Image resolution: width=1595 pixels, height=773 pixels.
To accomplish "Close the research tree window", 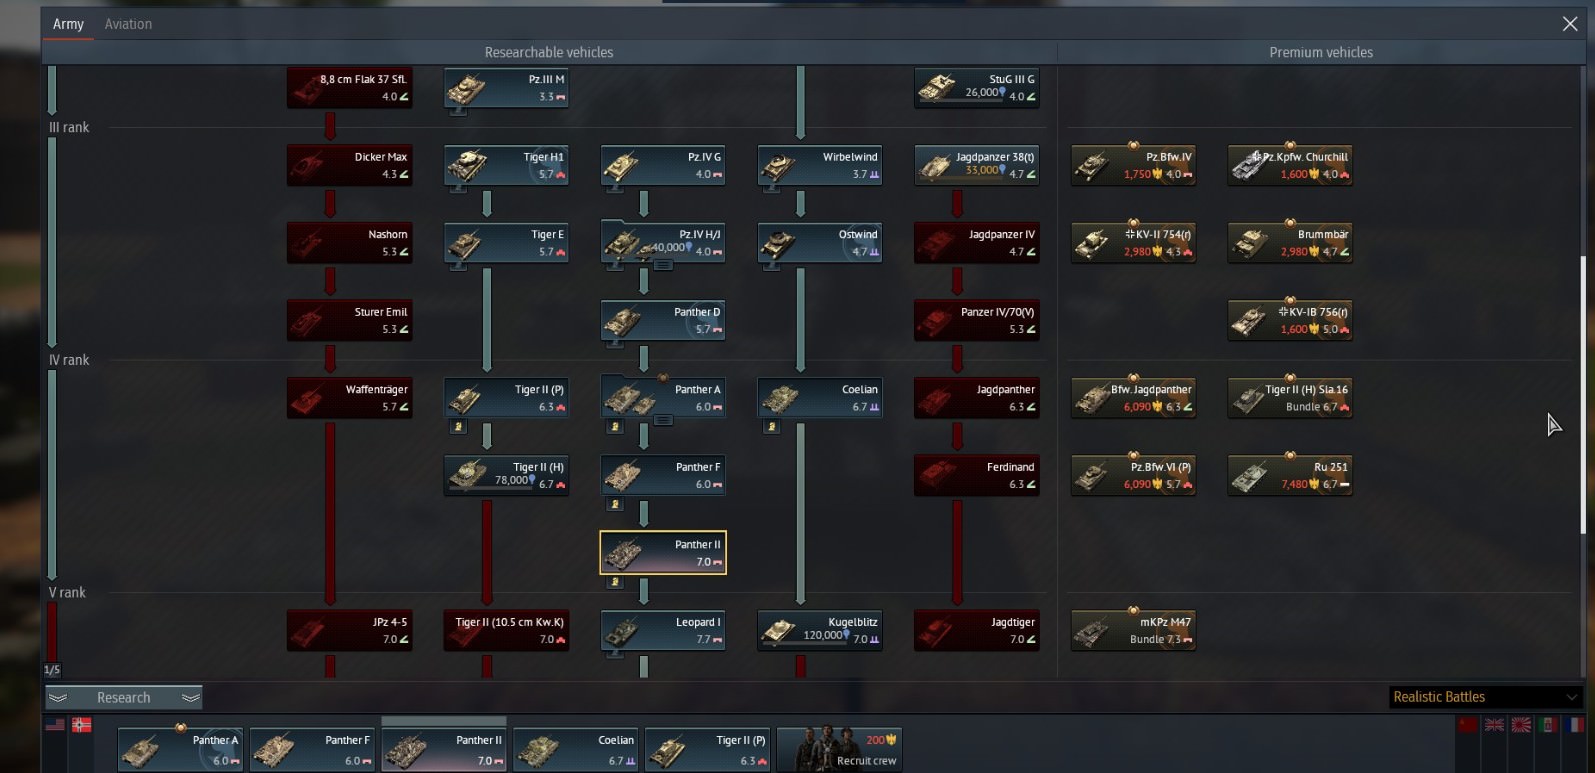I will [1570, 24].
